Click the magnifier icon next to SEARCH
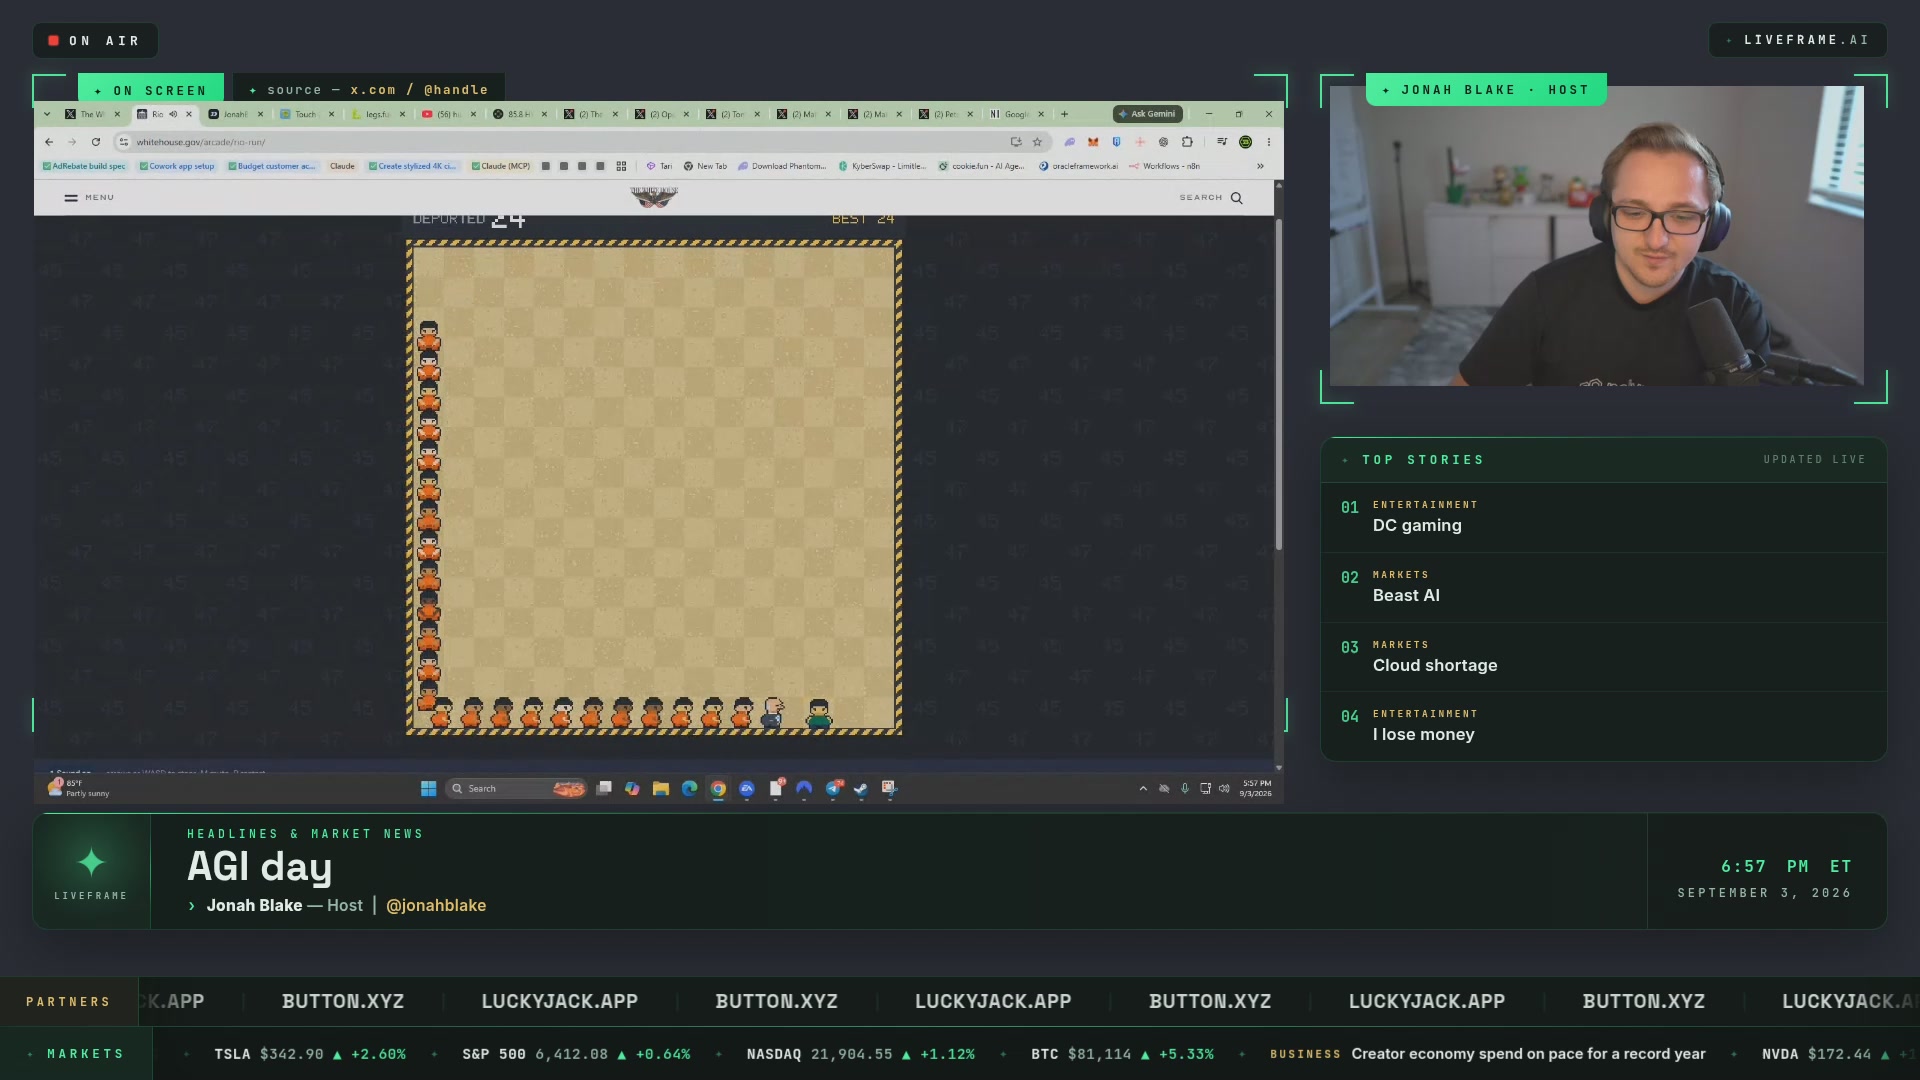Viewport: 1920px width, 1080px height. click(1237, 198)
